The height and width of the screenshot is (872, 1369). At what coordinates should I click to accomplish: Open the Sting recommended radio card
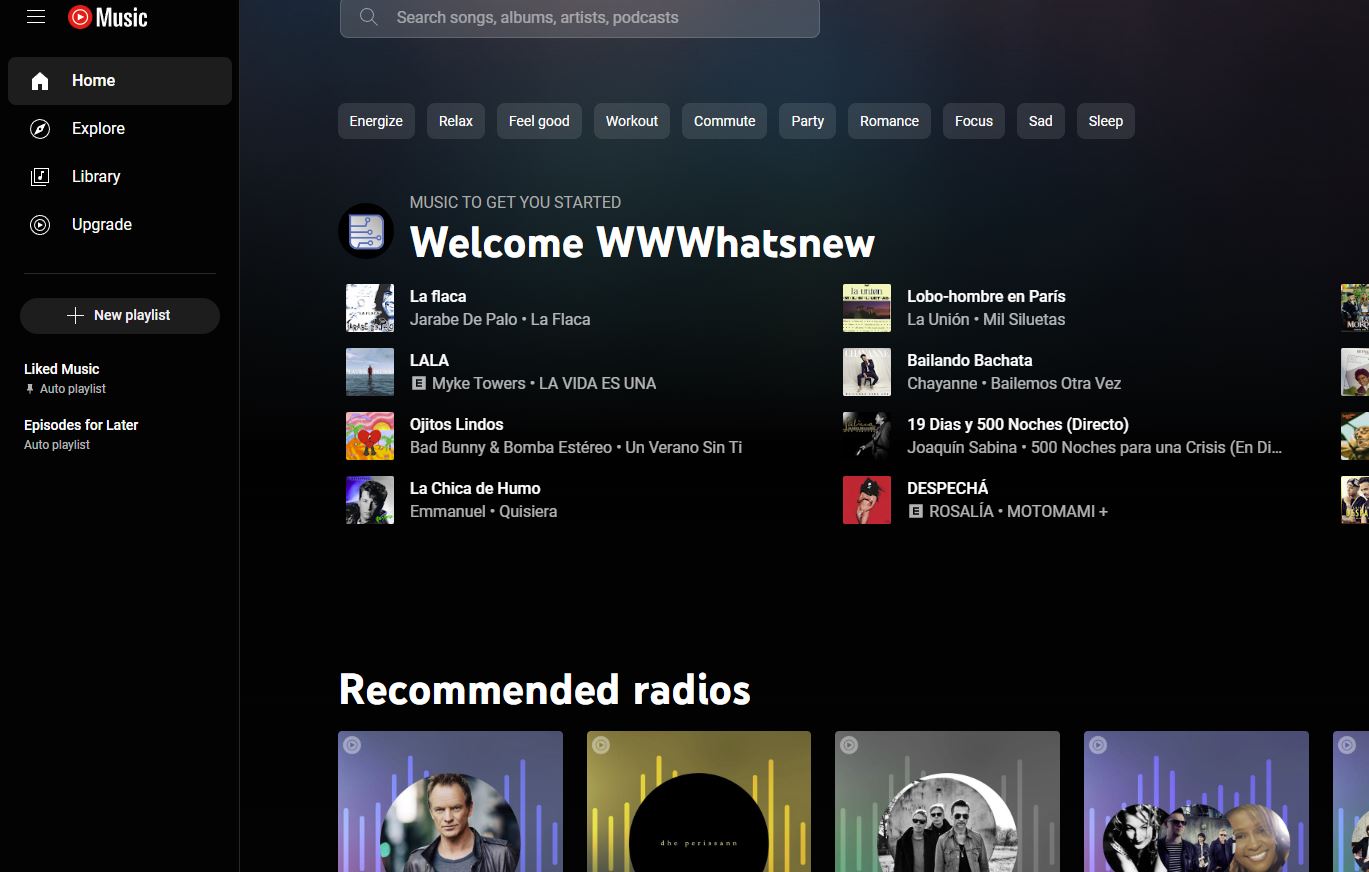450,801
